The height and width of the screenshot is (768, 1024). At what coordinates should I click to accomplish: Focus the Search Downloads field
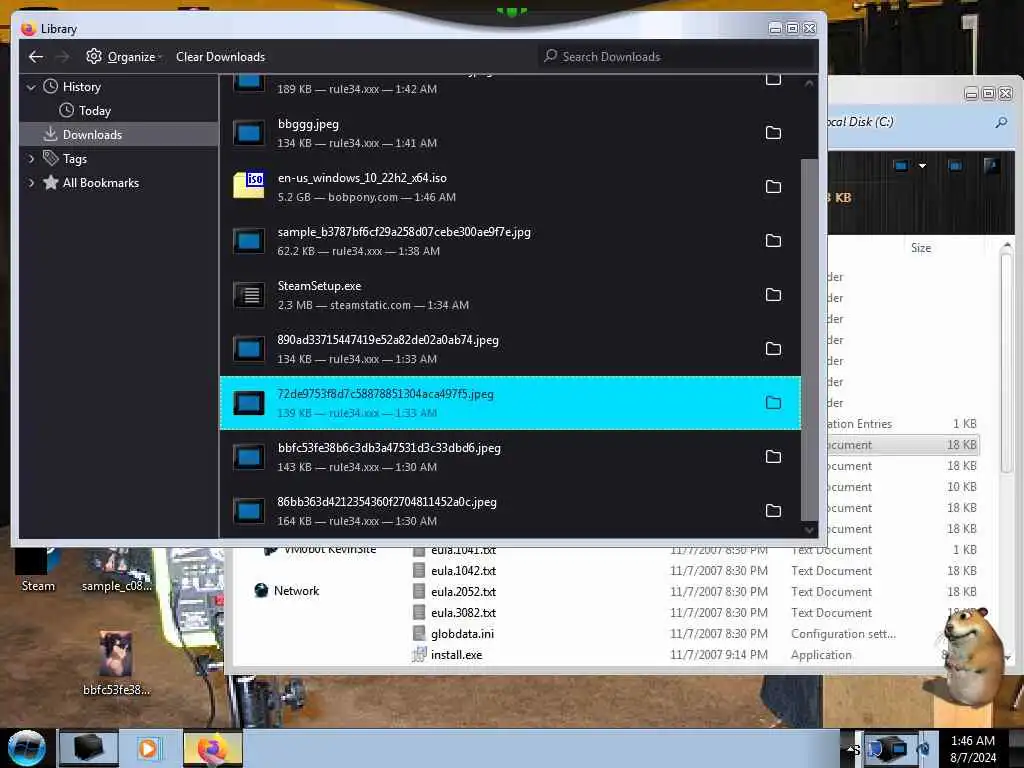point(678,57)
